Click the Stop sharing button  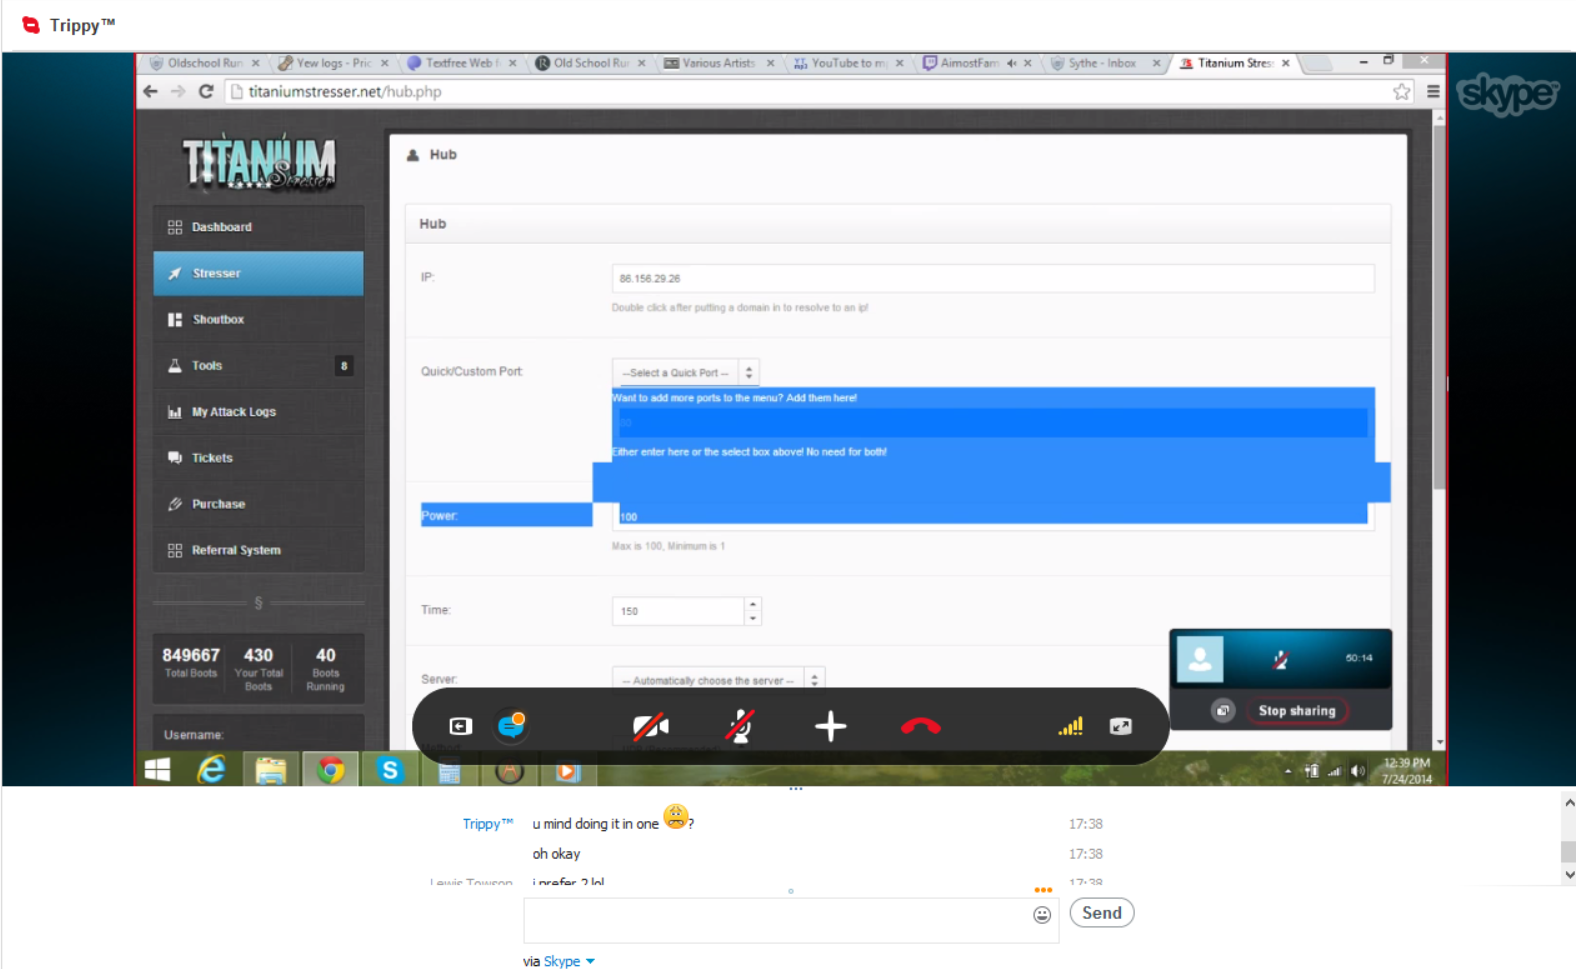(1297, 711)
